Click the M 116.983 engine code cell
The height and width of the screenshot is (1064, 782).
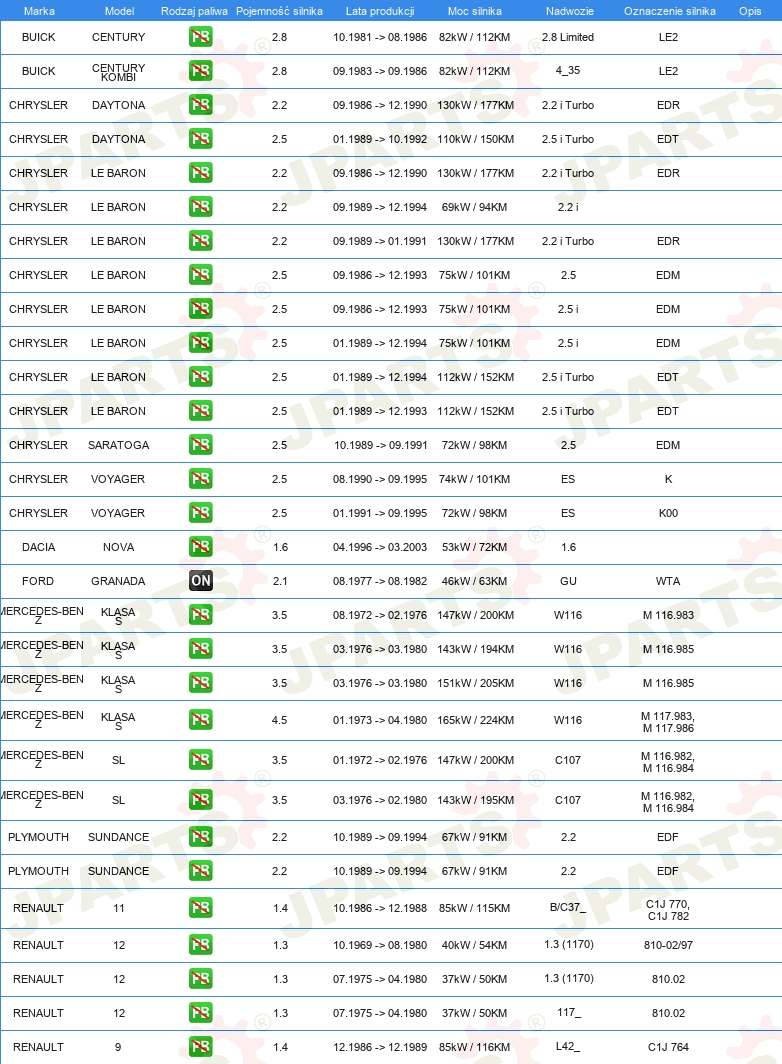668,615
